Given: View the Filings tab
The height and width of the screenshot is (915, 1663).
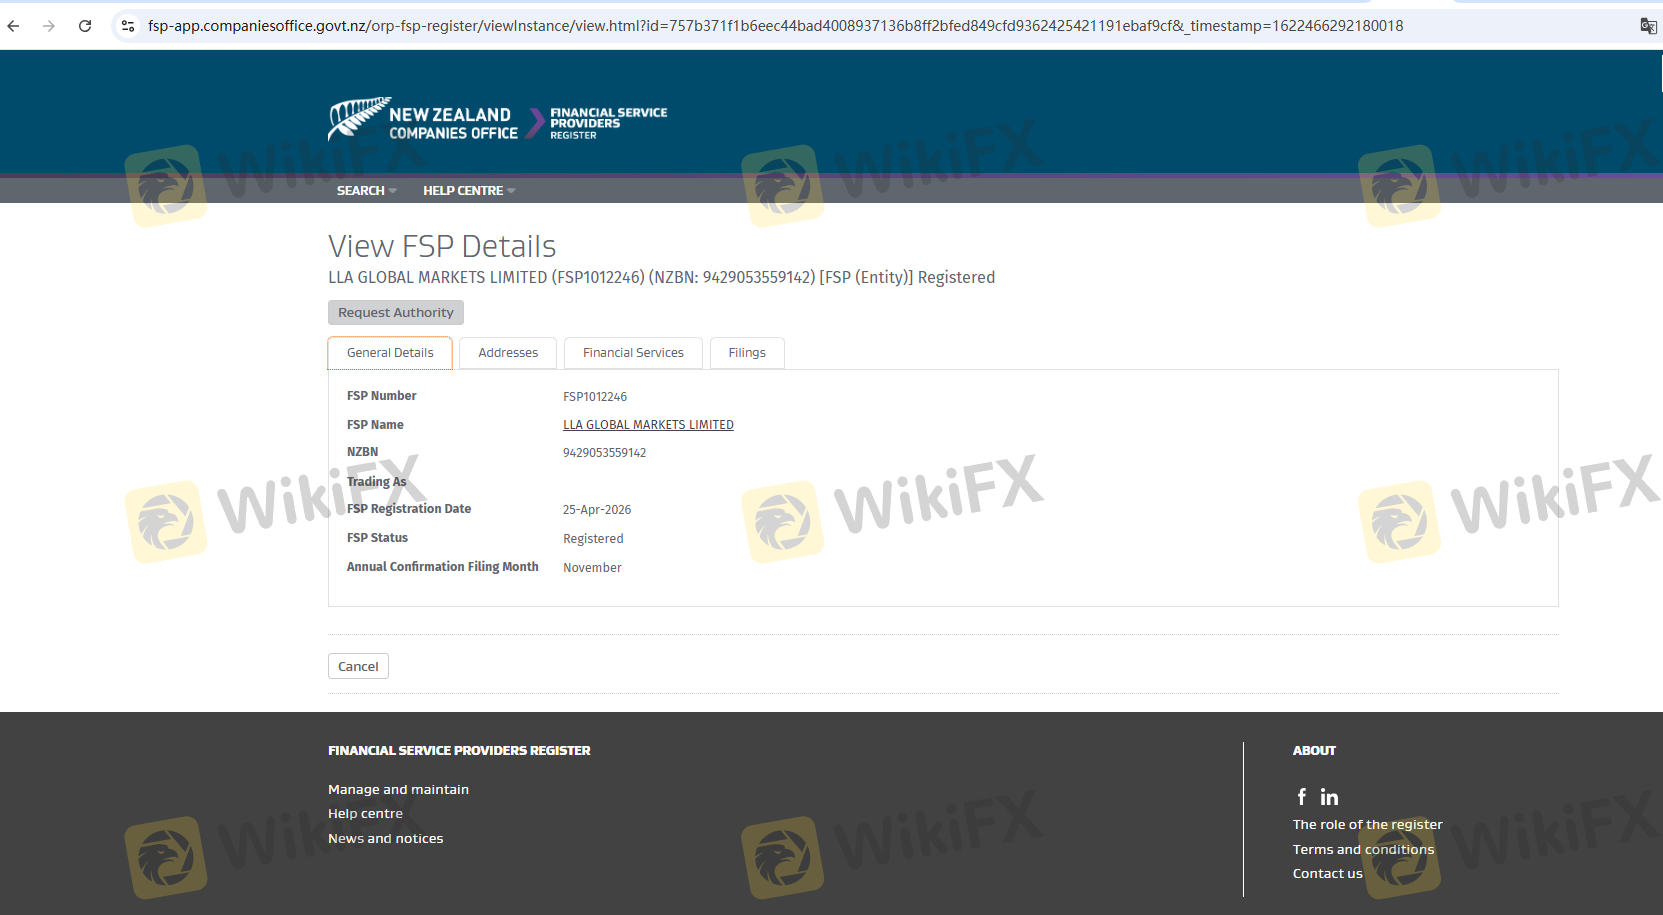Looking at the screenshot, I should (x=747, y=353).
